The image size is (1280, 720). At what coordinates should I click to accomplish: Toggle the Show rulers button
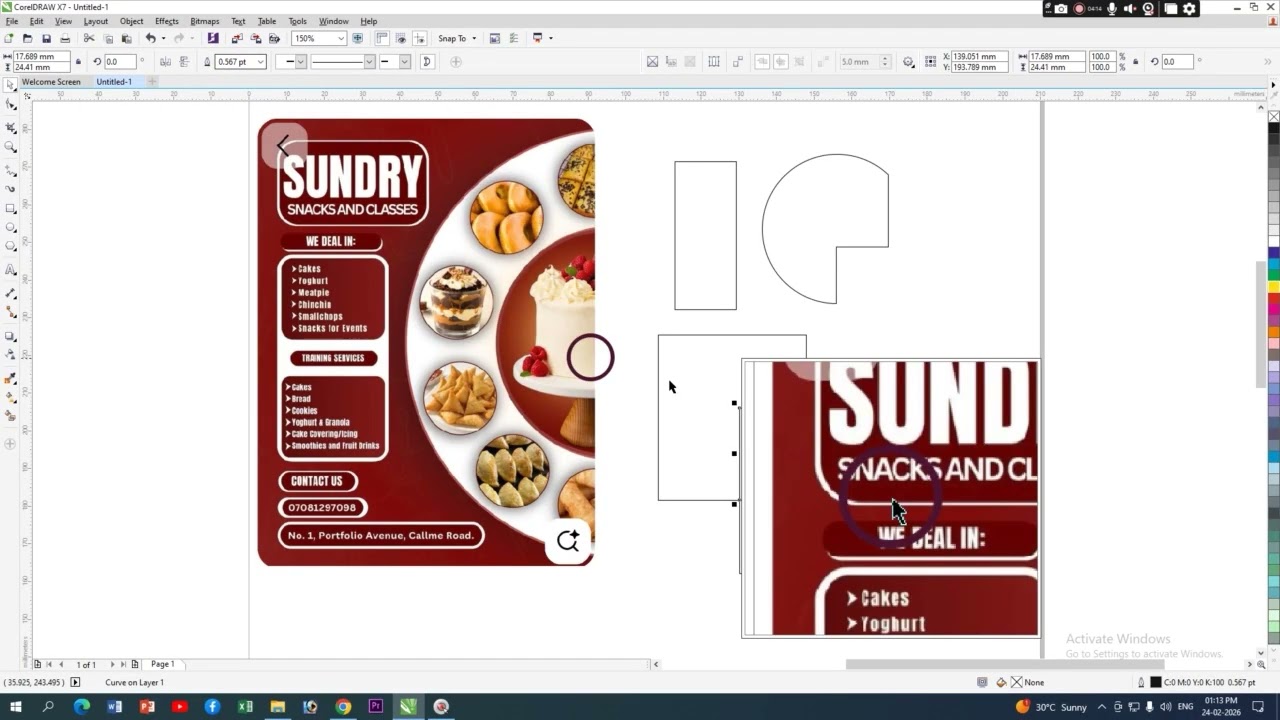coord(382,38)
